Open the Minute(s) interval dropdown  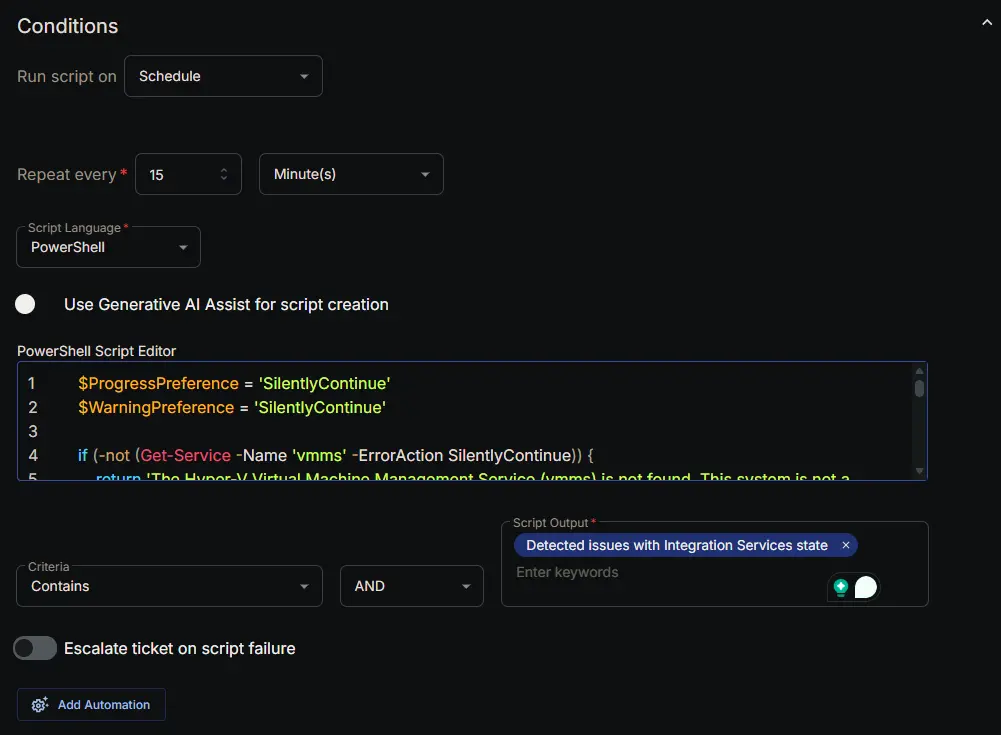(x=351, y=174)
